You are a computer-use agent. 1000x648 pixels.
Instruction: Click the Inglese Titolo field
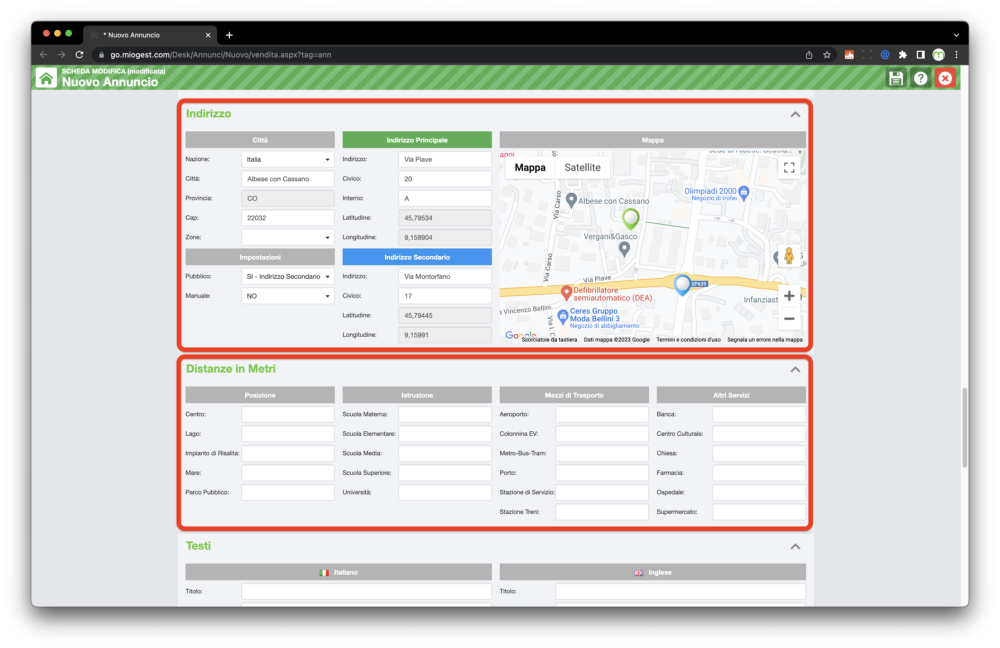pyautogui.click(x=680, y=592)
